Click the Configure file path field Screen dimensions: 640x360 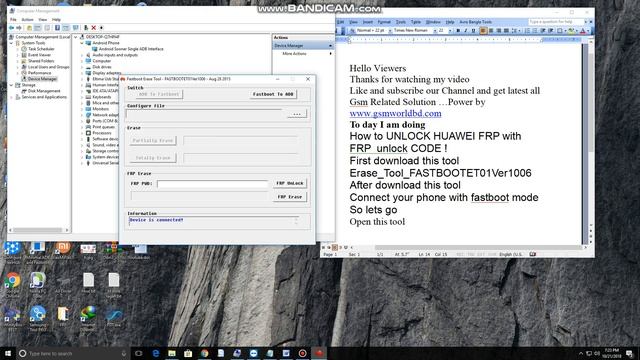(x=204, y=114)
